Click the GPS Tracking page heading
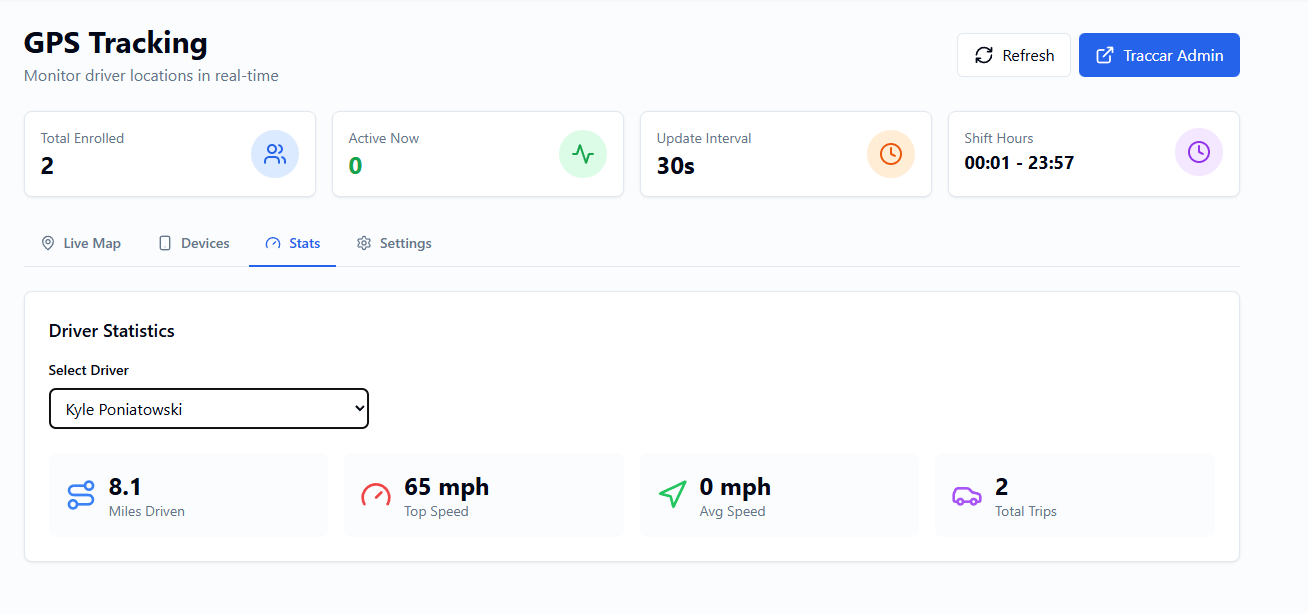 [x=116, y=43]
